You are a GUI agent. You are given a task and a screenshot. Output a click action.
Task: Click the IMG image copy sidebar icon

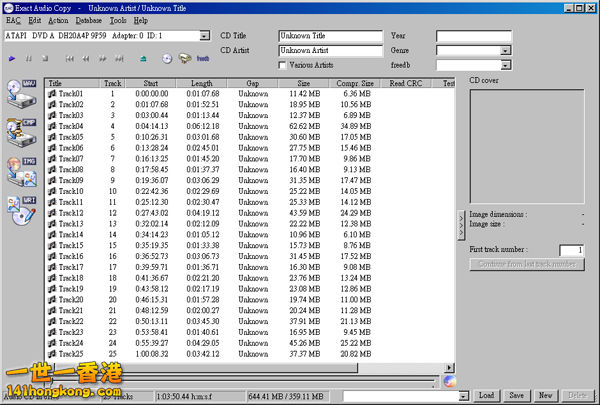(x=21, y=166)
